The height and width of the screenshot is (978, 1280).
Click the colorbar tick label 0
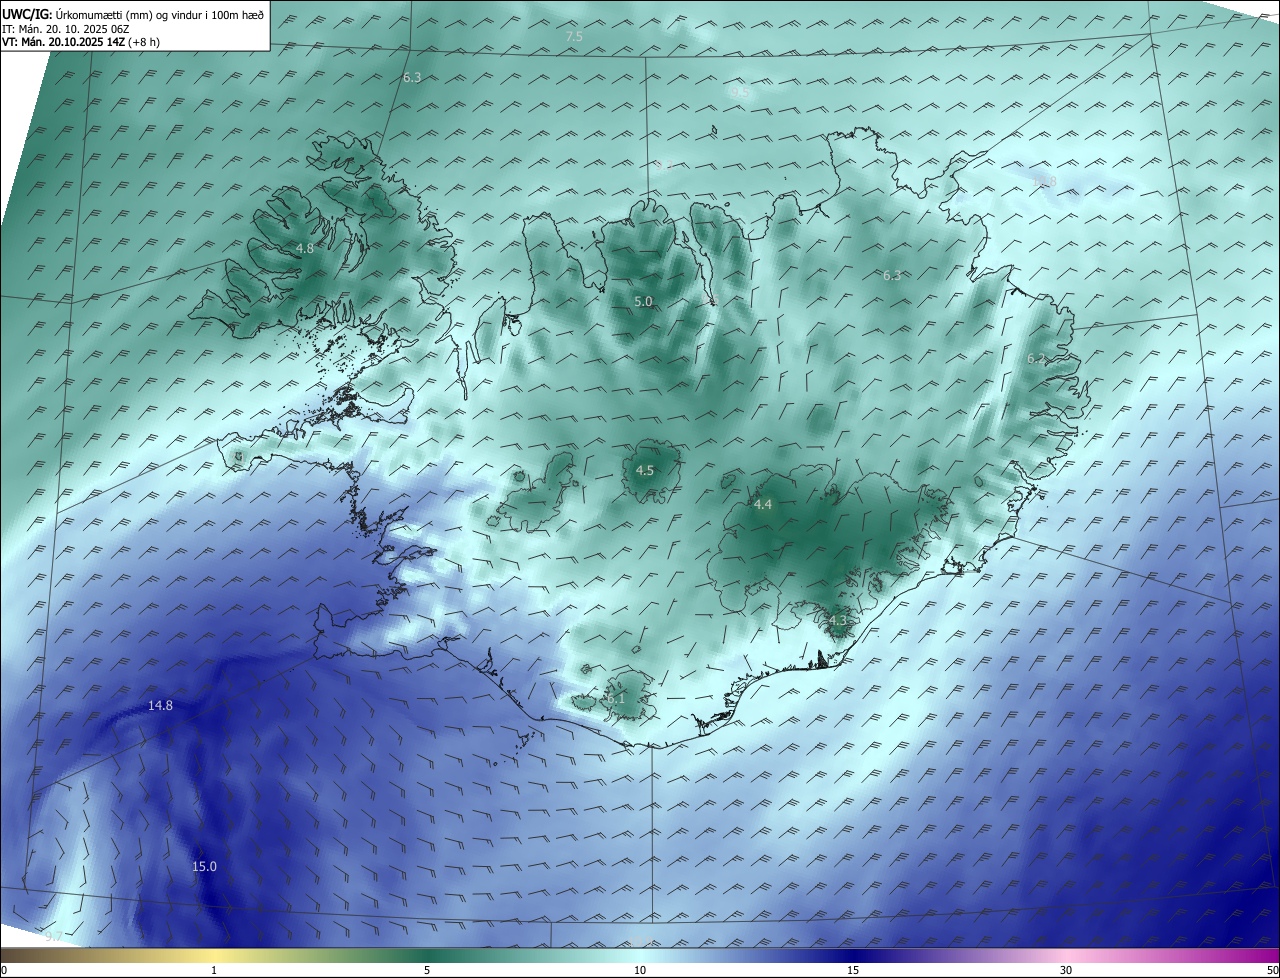coord(3,970)
